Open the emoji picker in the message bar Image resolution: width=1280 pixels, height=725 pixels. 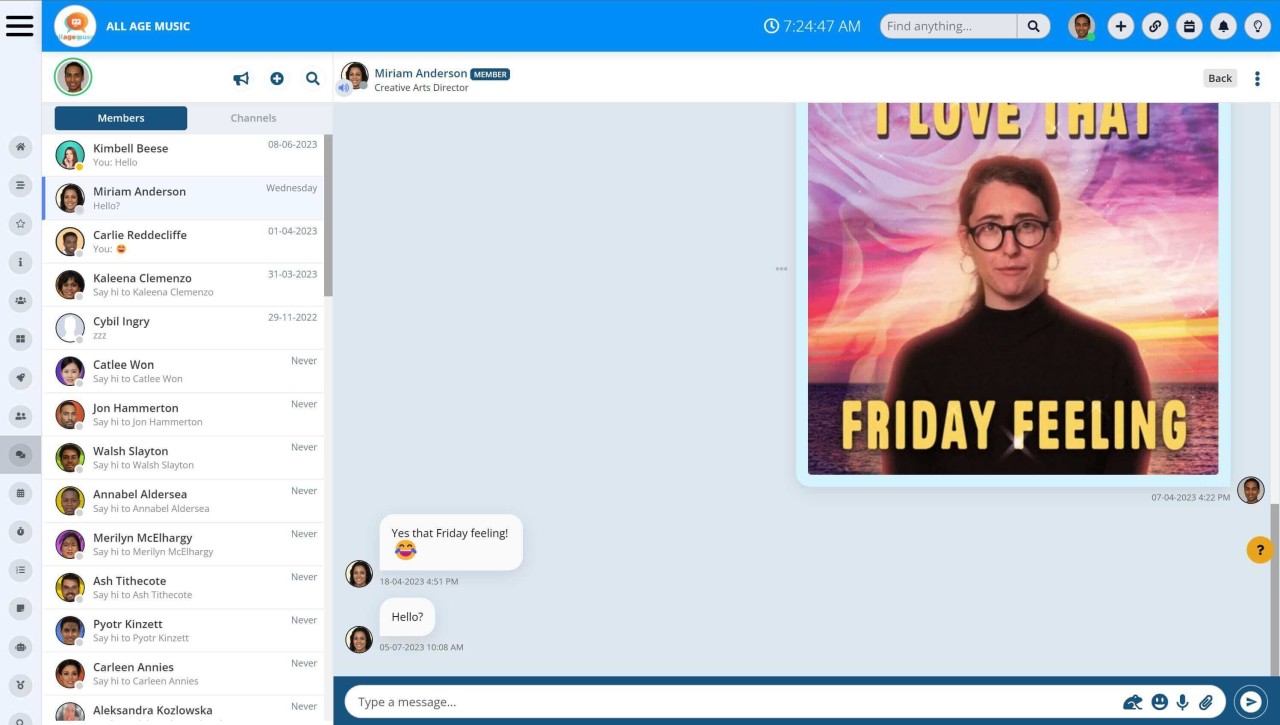(1159, 701)
